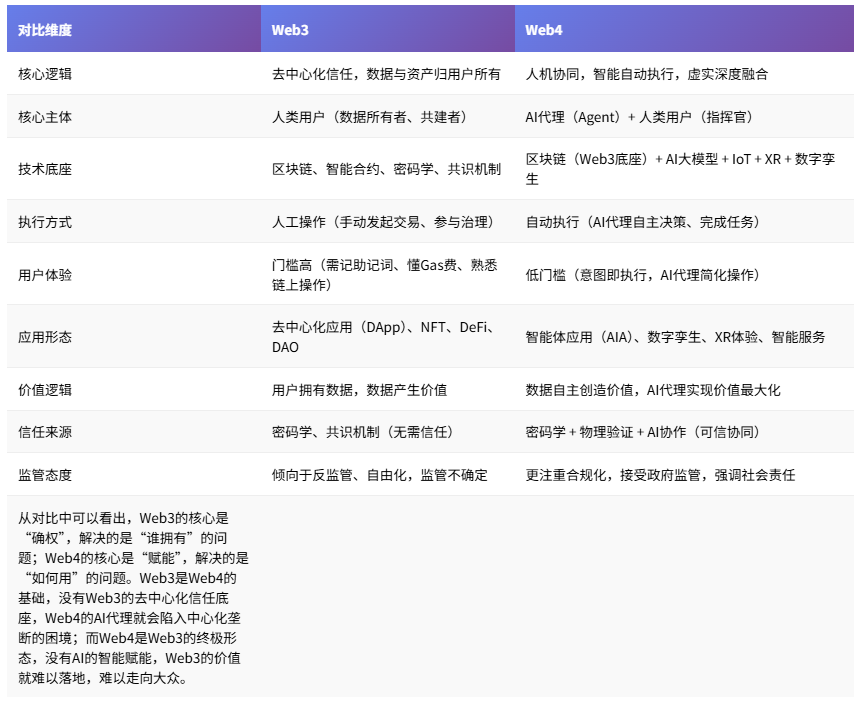Screen dimensions: 862x704
Task: Click the 倾向于反监管 Web3 cell
Action: pos(380,475)
